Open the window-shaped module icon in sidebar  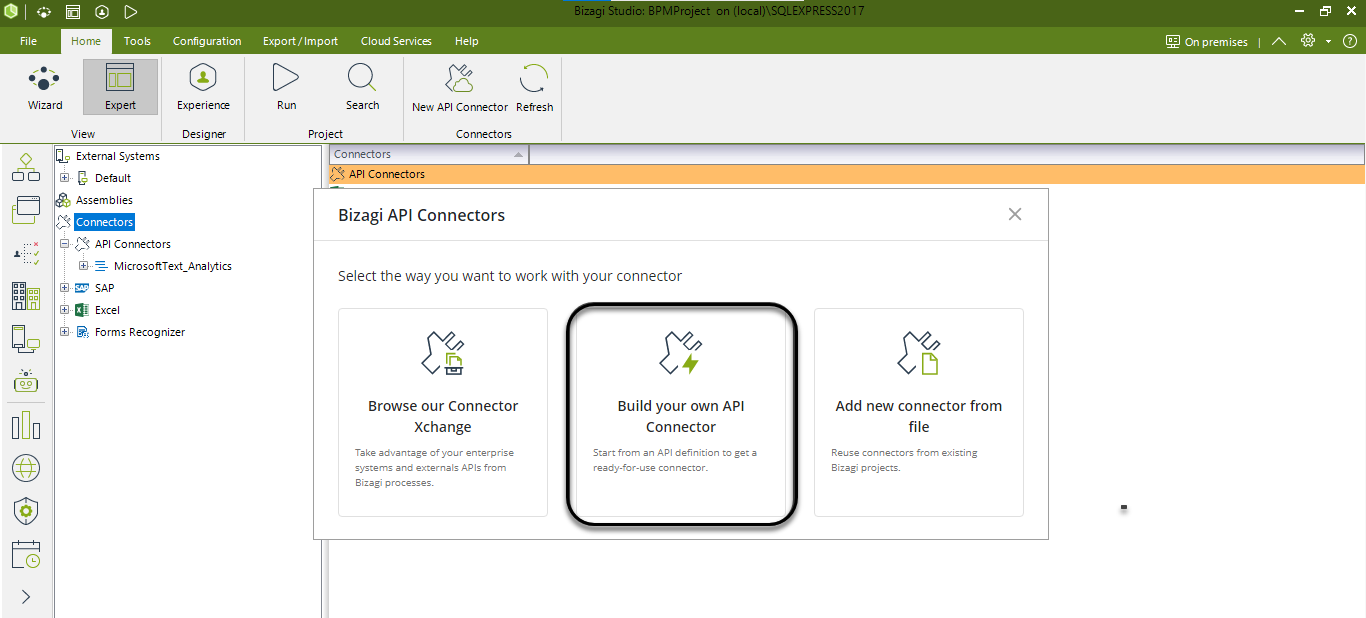(x=26, y=210)
